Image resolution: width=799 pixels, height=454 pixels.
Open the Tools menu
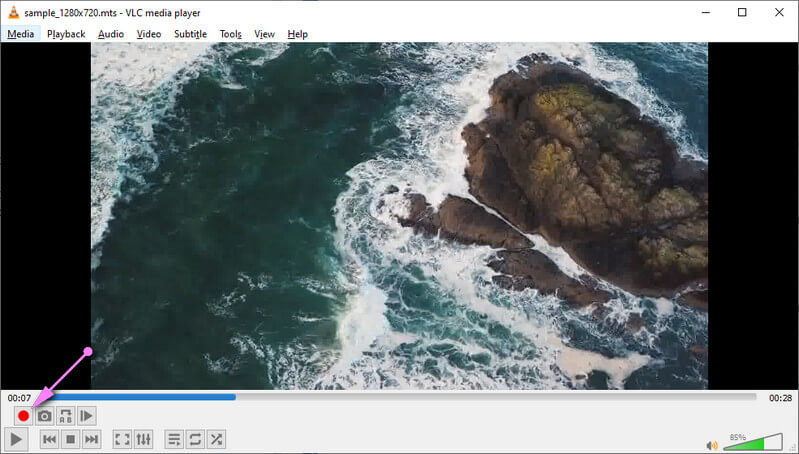[230, 34]
